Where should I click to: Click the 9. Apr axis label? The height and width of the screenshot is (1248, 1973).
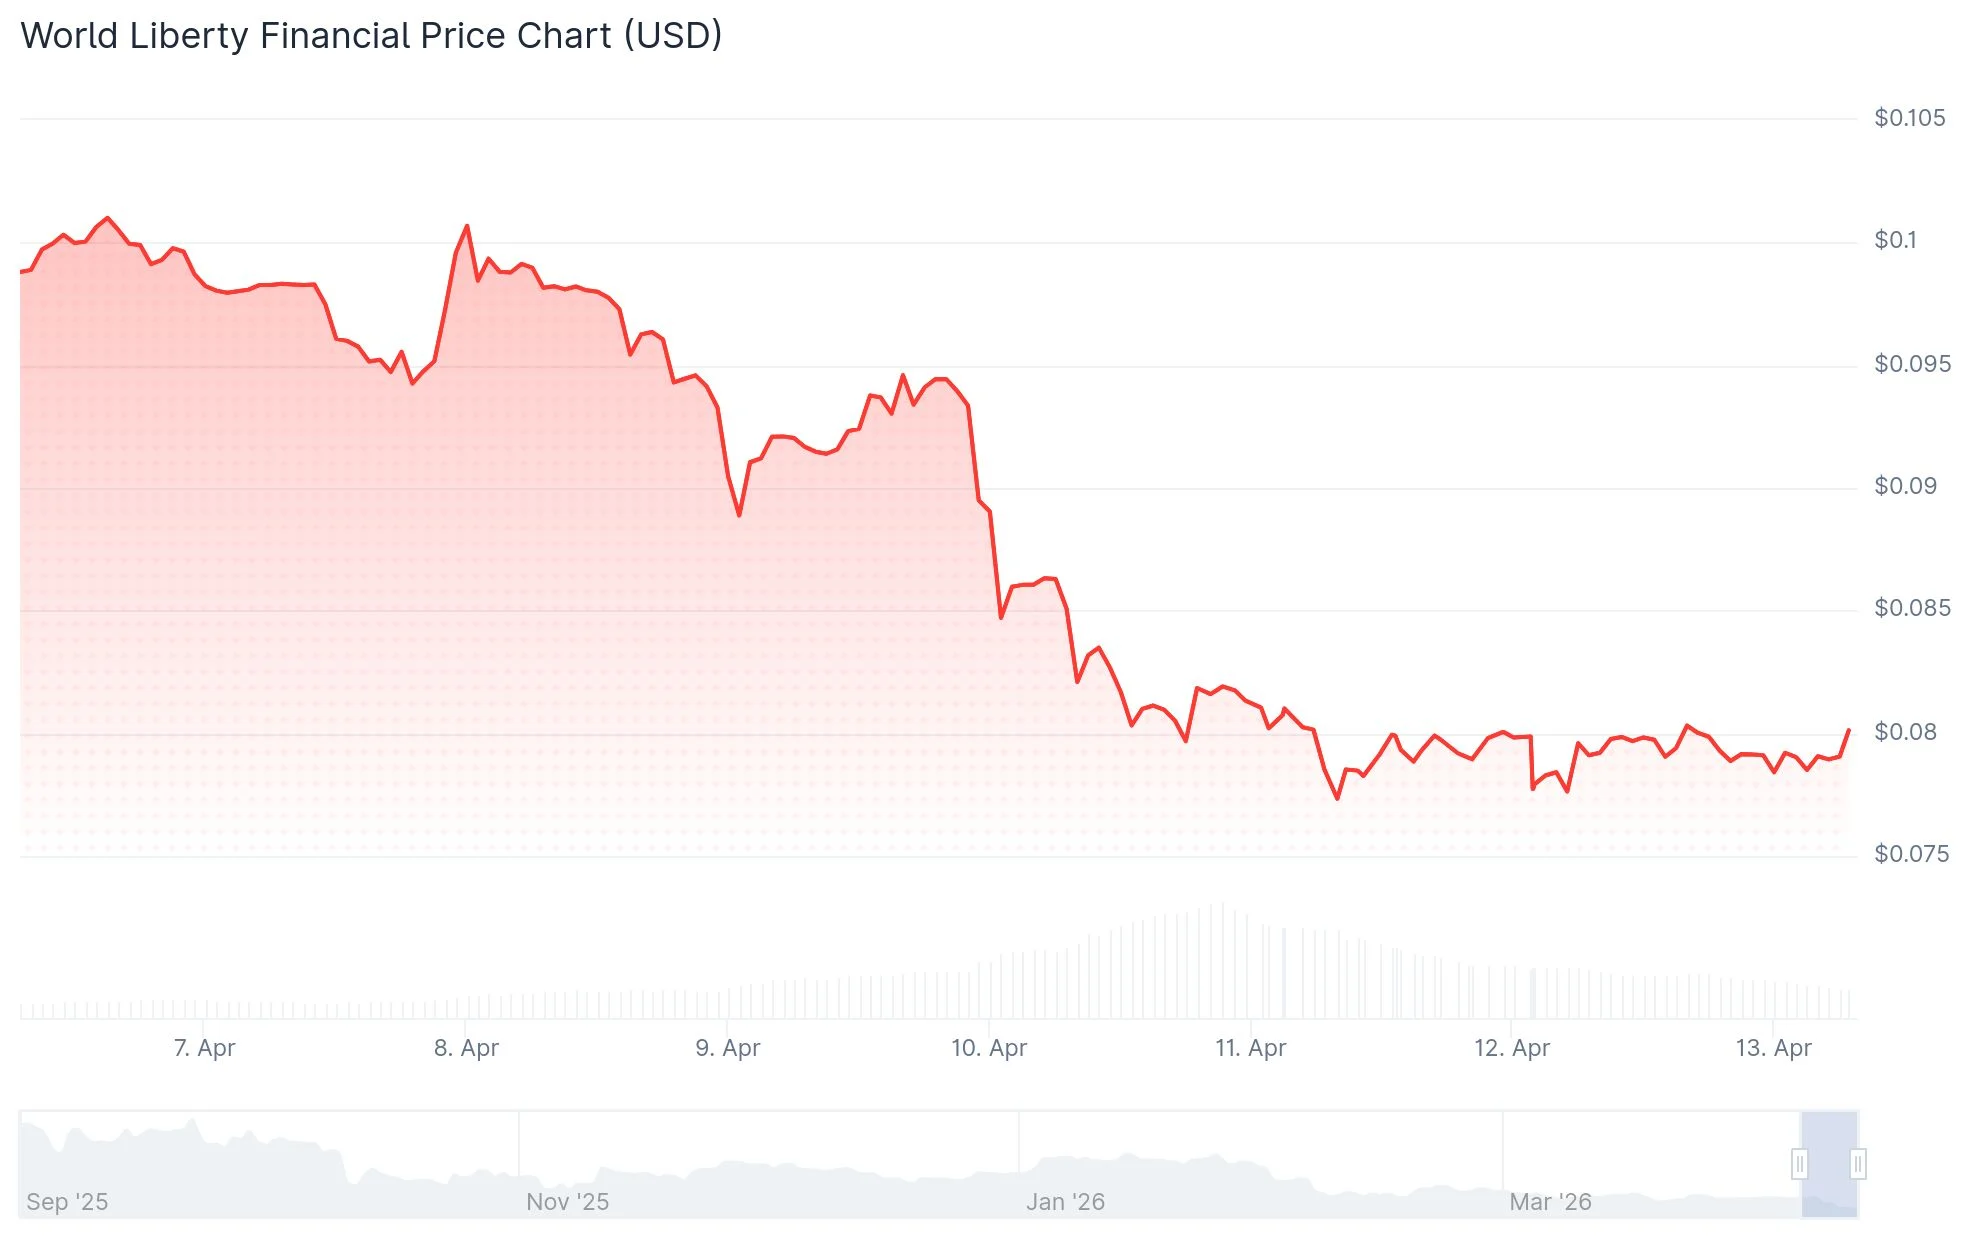[x=728, y=1048]
